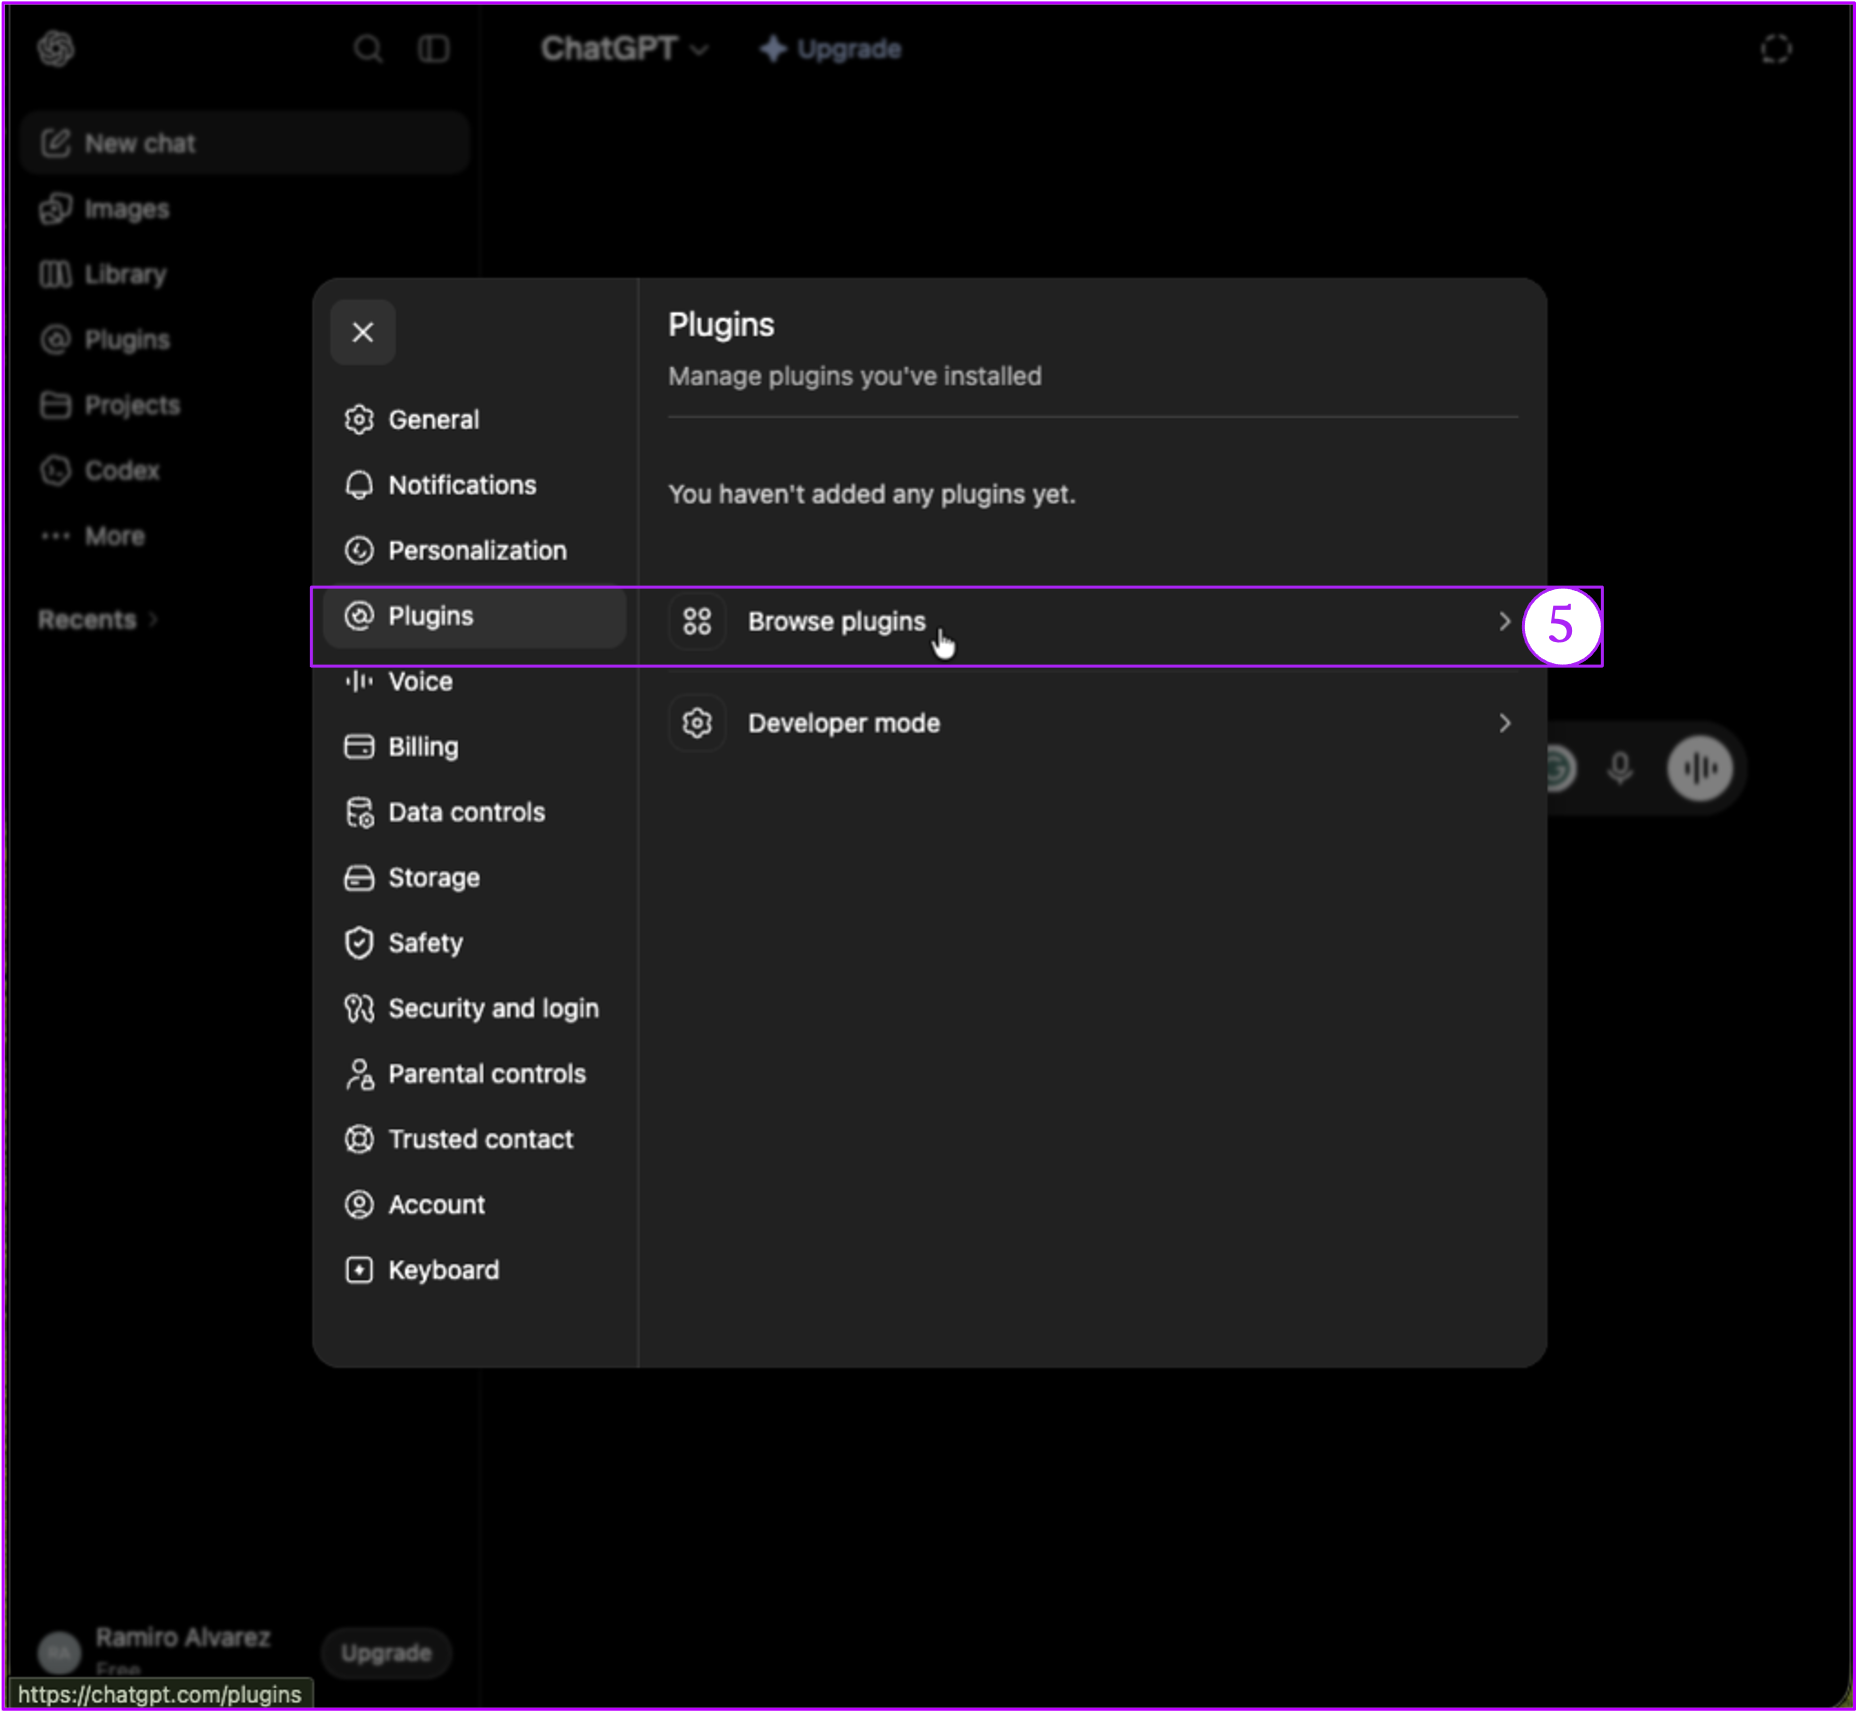Click the More ellipsis icon
Viewport: 1860px width, 1714px height.
(x=56, y=536)
